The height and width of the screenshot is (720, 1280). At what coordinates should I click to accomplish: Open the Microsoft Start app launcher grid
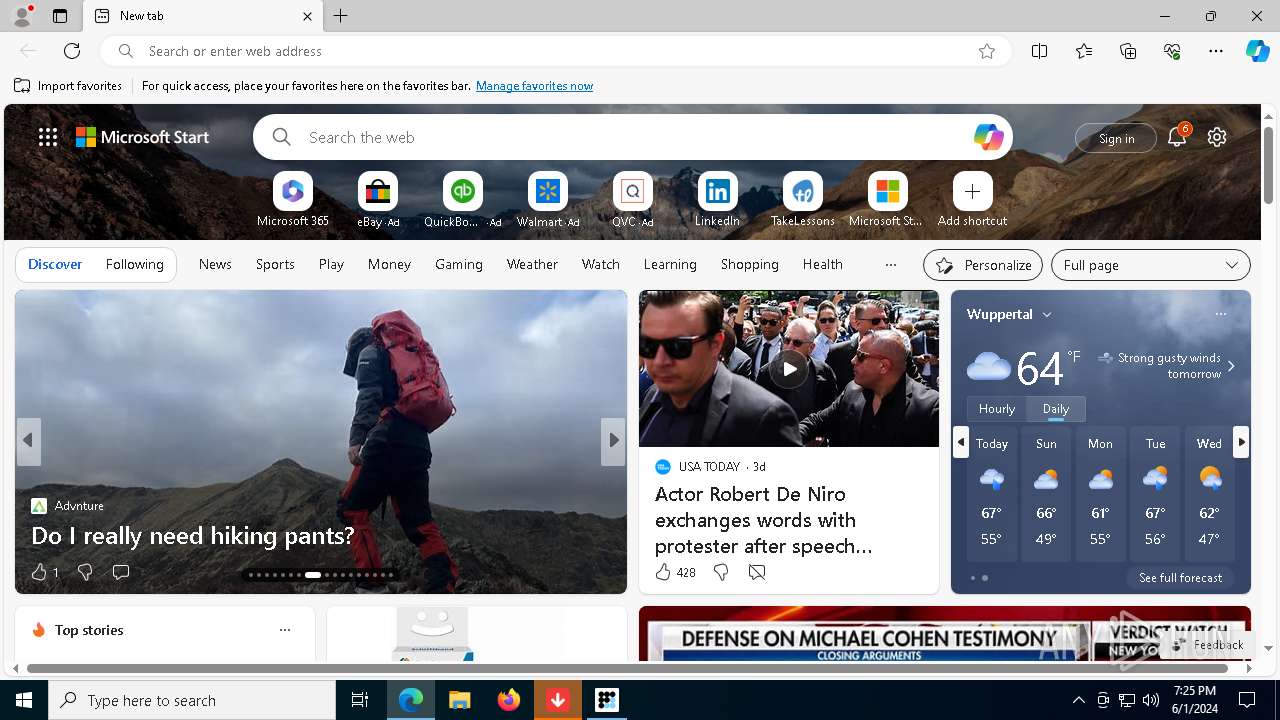47,137
